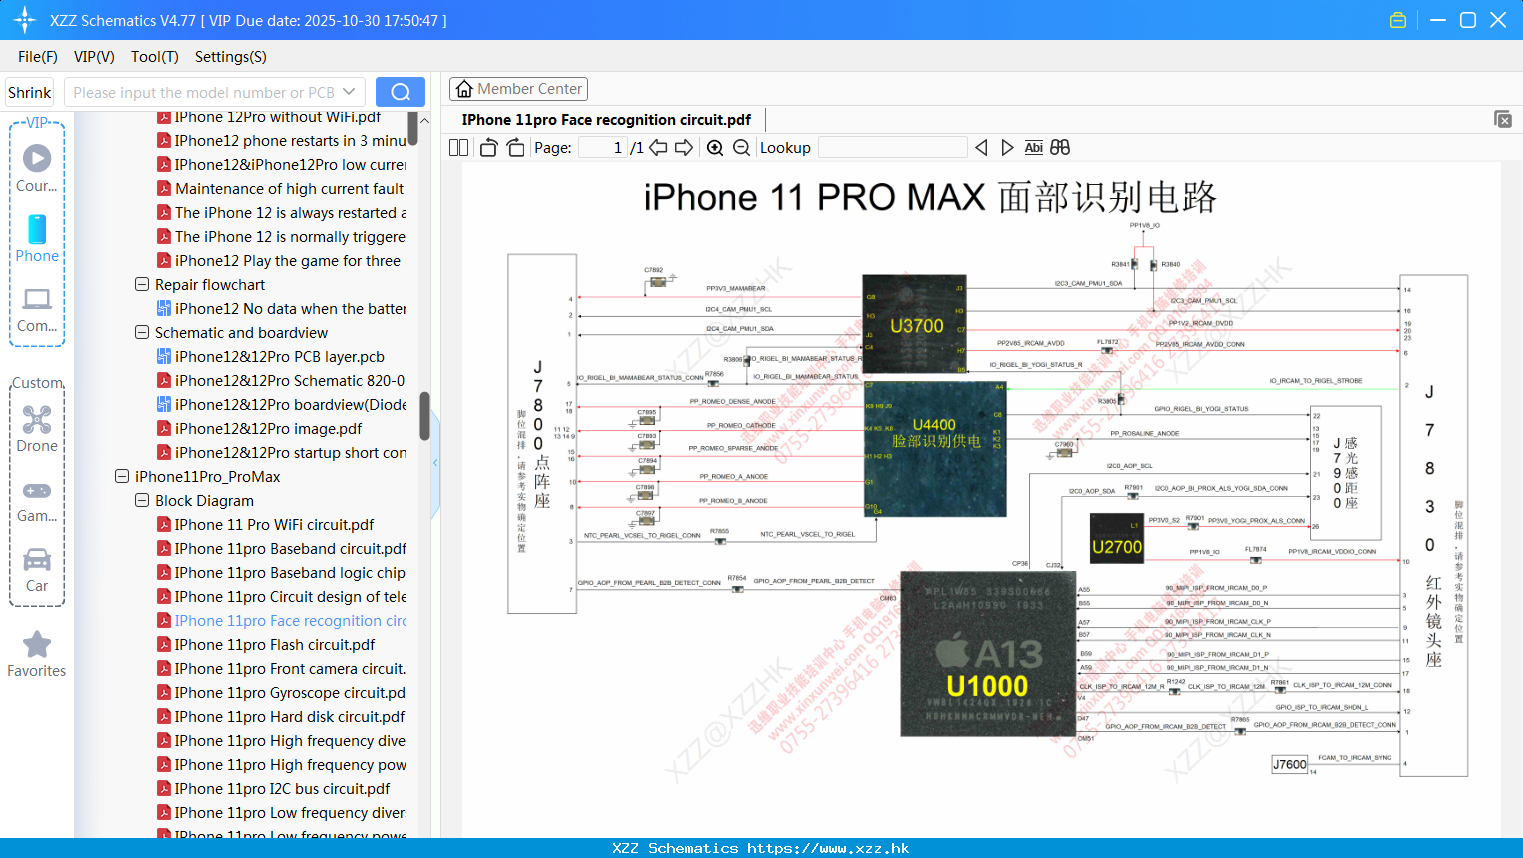Zoom in on the schematic

(715, 148)
